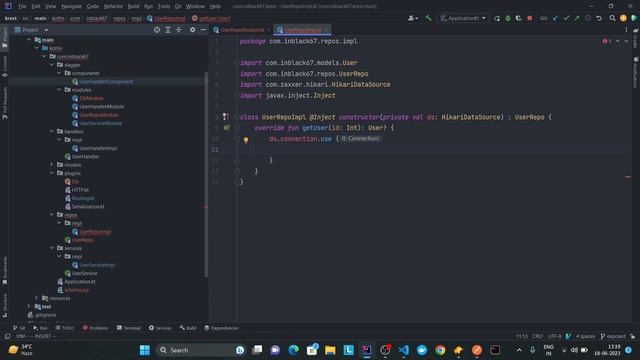Click Windows Start button on taskbar
Image resolution: width=640 pixels, height=360 pixels.
tap(144, 350)
